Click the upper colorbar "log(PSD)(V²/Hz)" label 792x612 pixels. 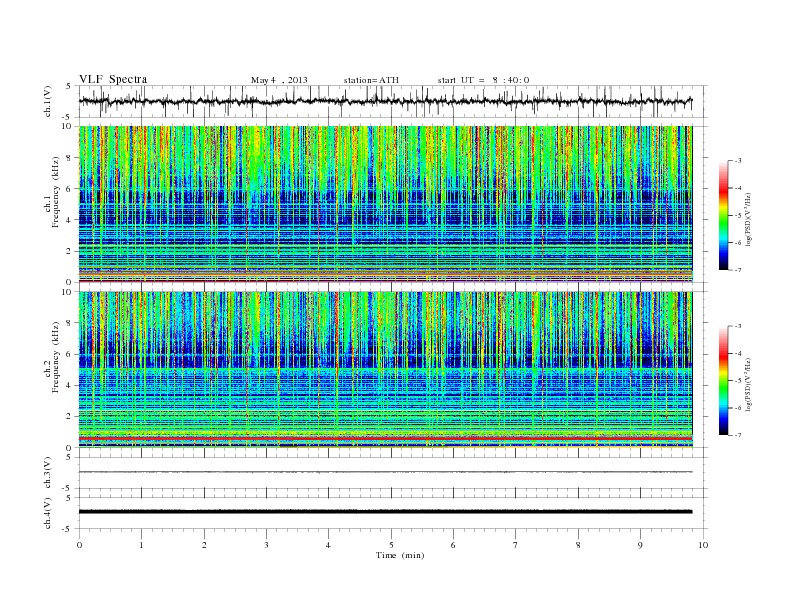pos(748,219)
